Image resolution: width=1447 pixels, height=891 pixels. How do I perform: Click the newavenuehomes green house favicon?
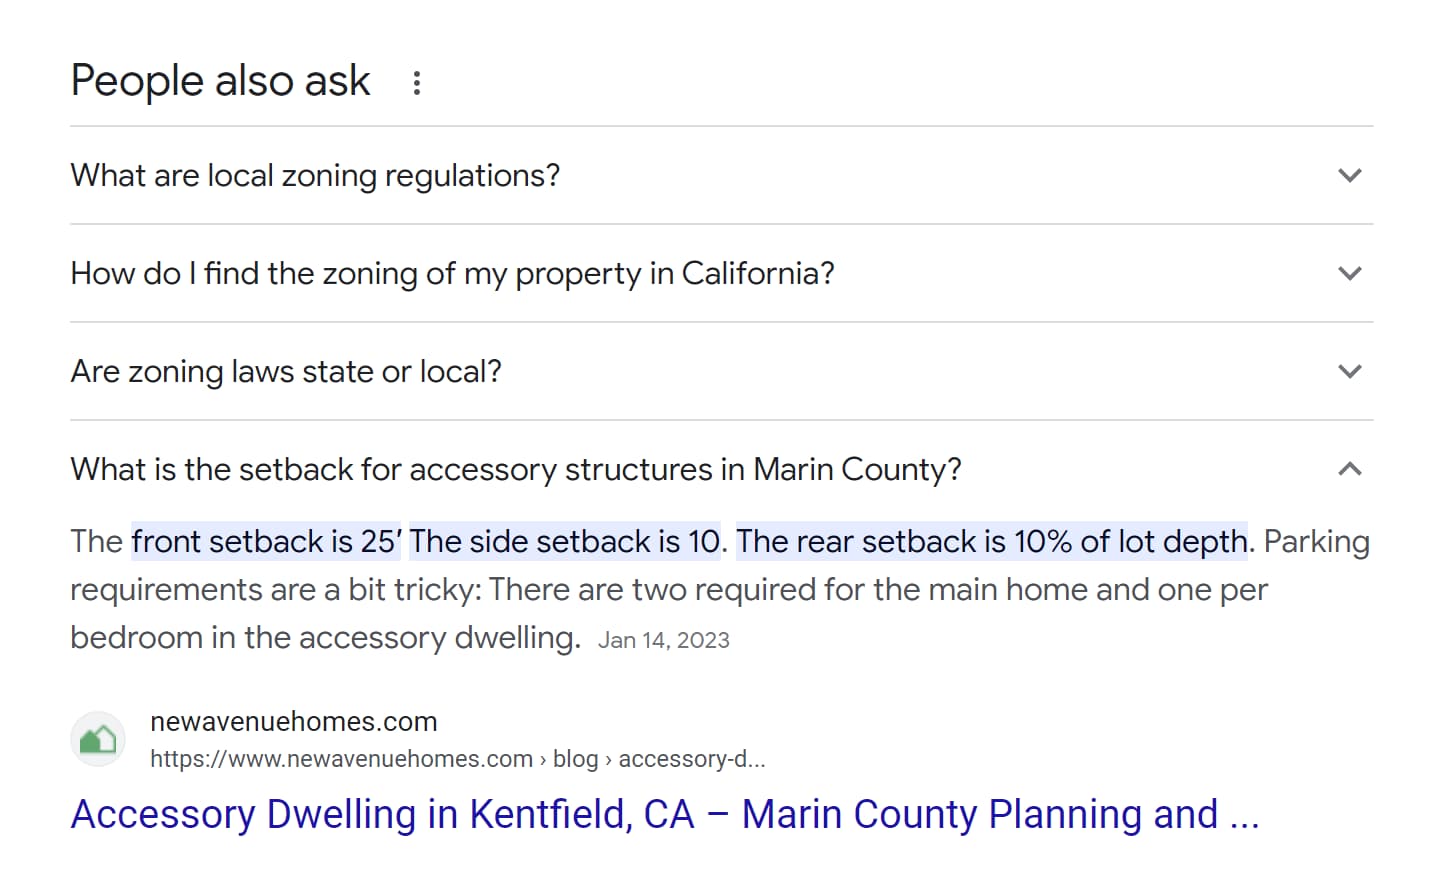point(98,740)
